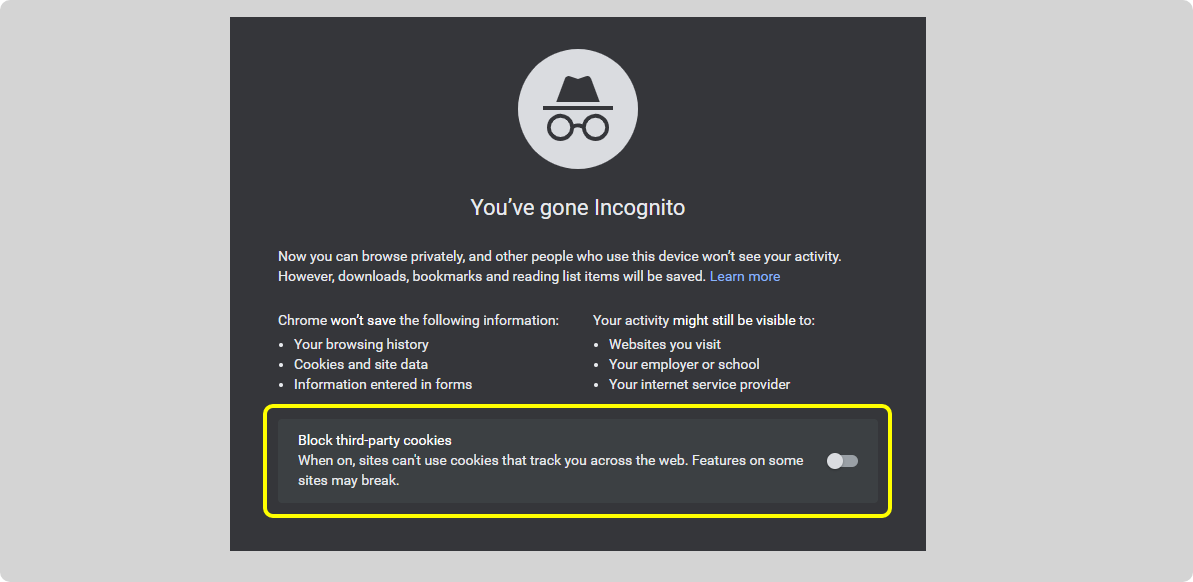1193x582 pixels.
Task: Click the glasses in the Incognito logo
Action: (x=578, y=127)
